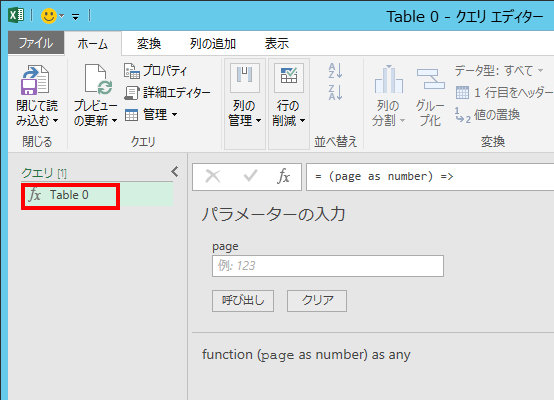Image resolution: width=554 pixels, height=400 pixels.
Task: Switch to the ホーム tab
Action: (x=93, y=44)
